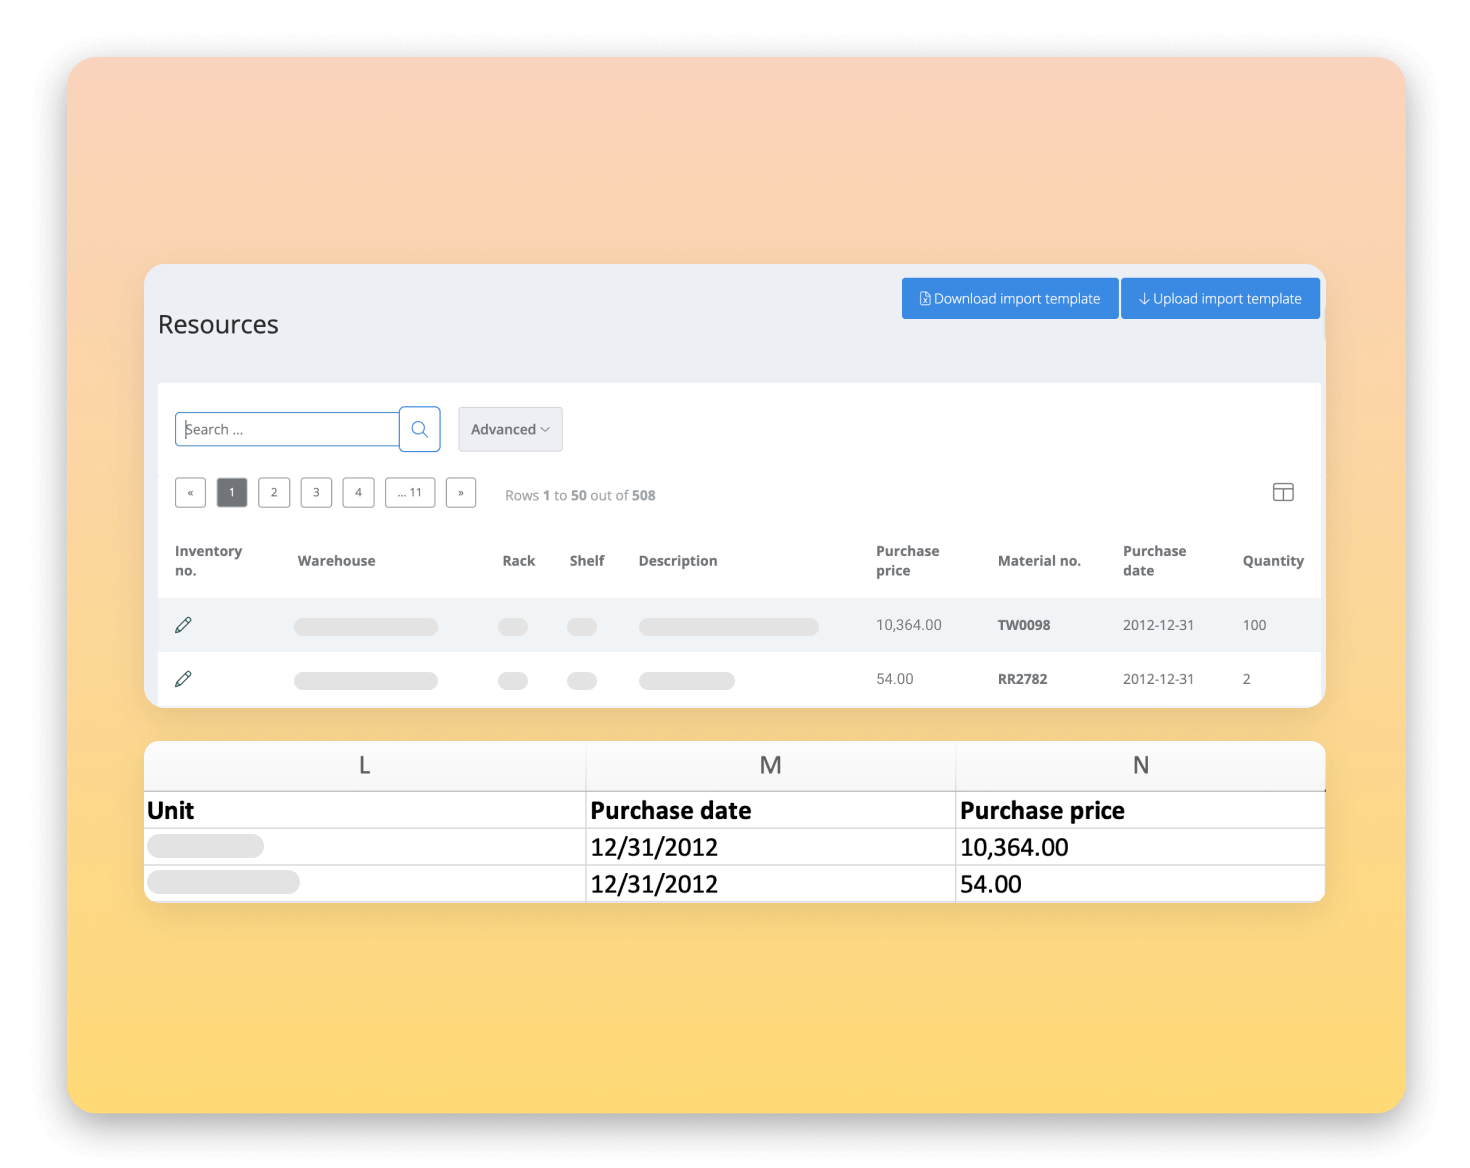The image size is (1470, 1168).
Task: Sort by Quantity column header
Action: 1273,561
